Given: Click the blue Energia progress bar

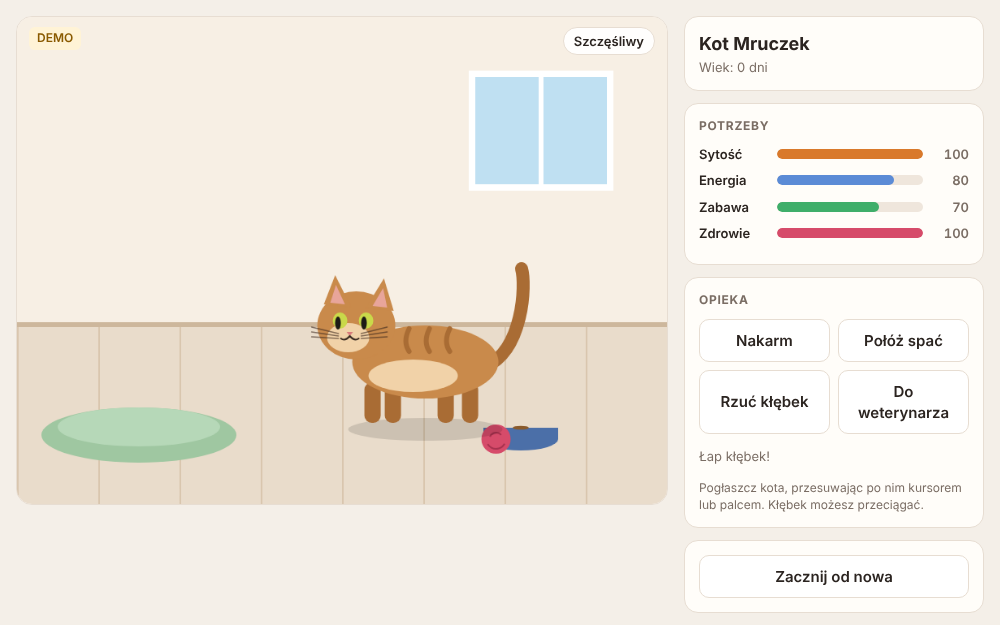Looking at the screenshot, I should 849,180.
